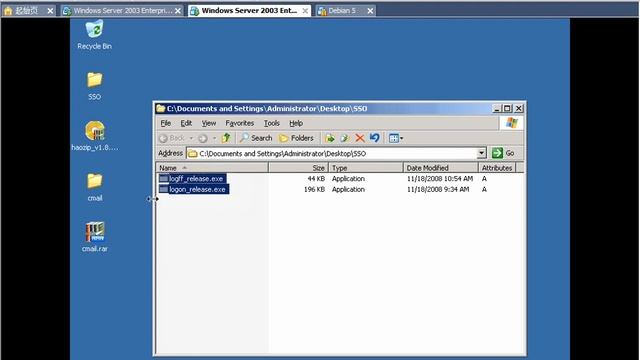Expand the Back history dropdown arrow
The height and width of the screenshot is (360, 640).
click(191, 138)
